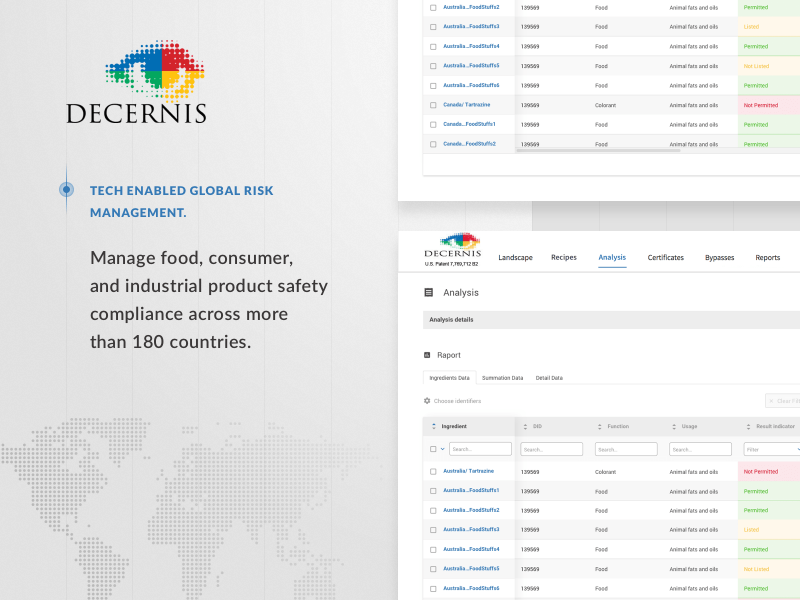Open Australia...FoodStuffs6 link in Raport table
The height and width of the screenshot is (600, 800).
coord(471,588)
